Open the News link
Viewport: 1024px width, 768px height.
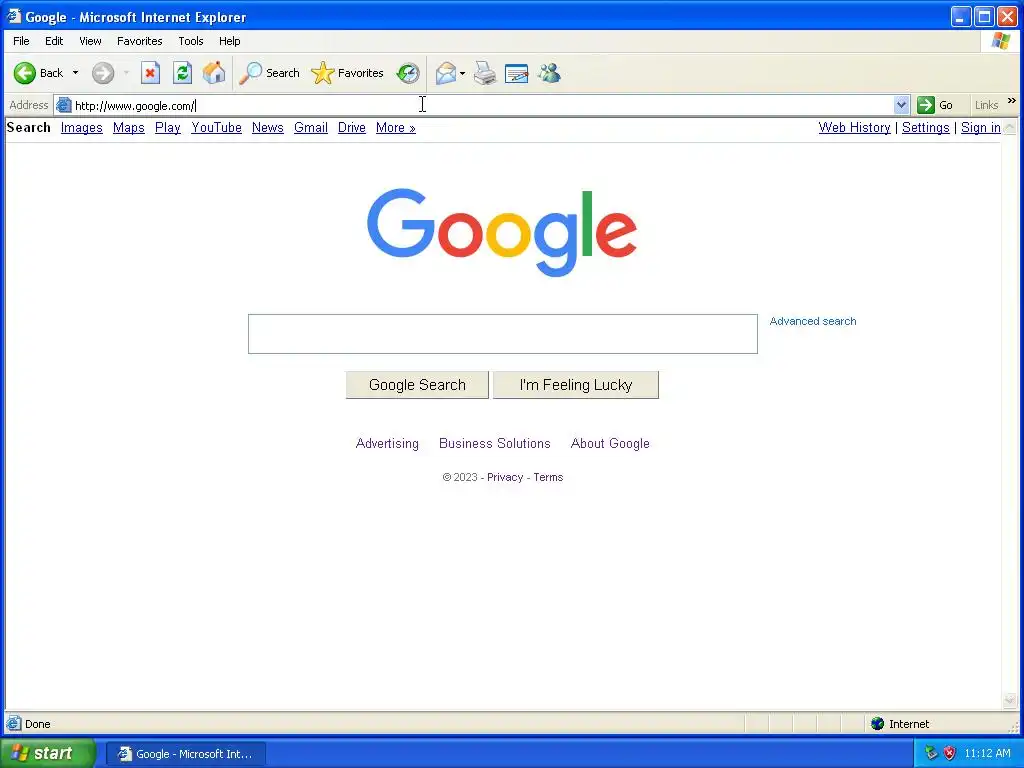(268, 127)
